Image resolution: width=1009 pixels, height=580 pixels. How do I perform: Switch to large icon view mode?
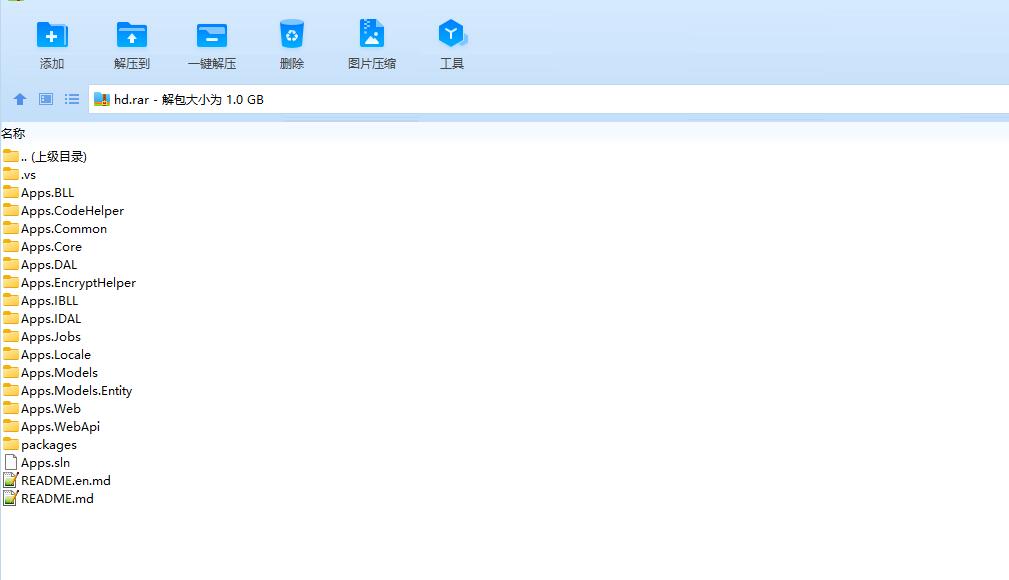click(46, 99)
